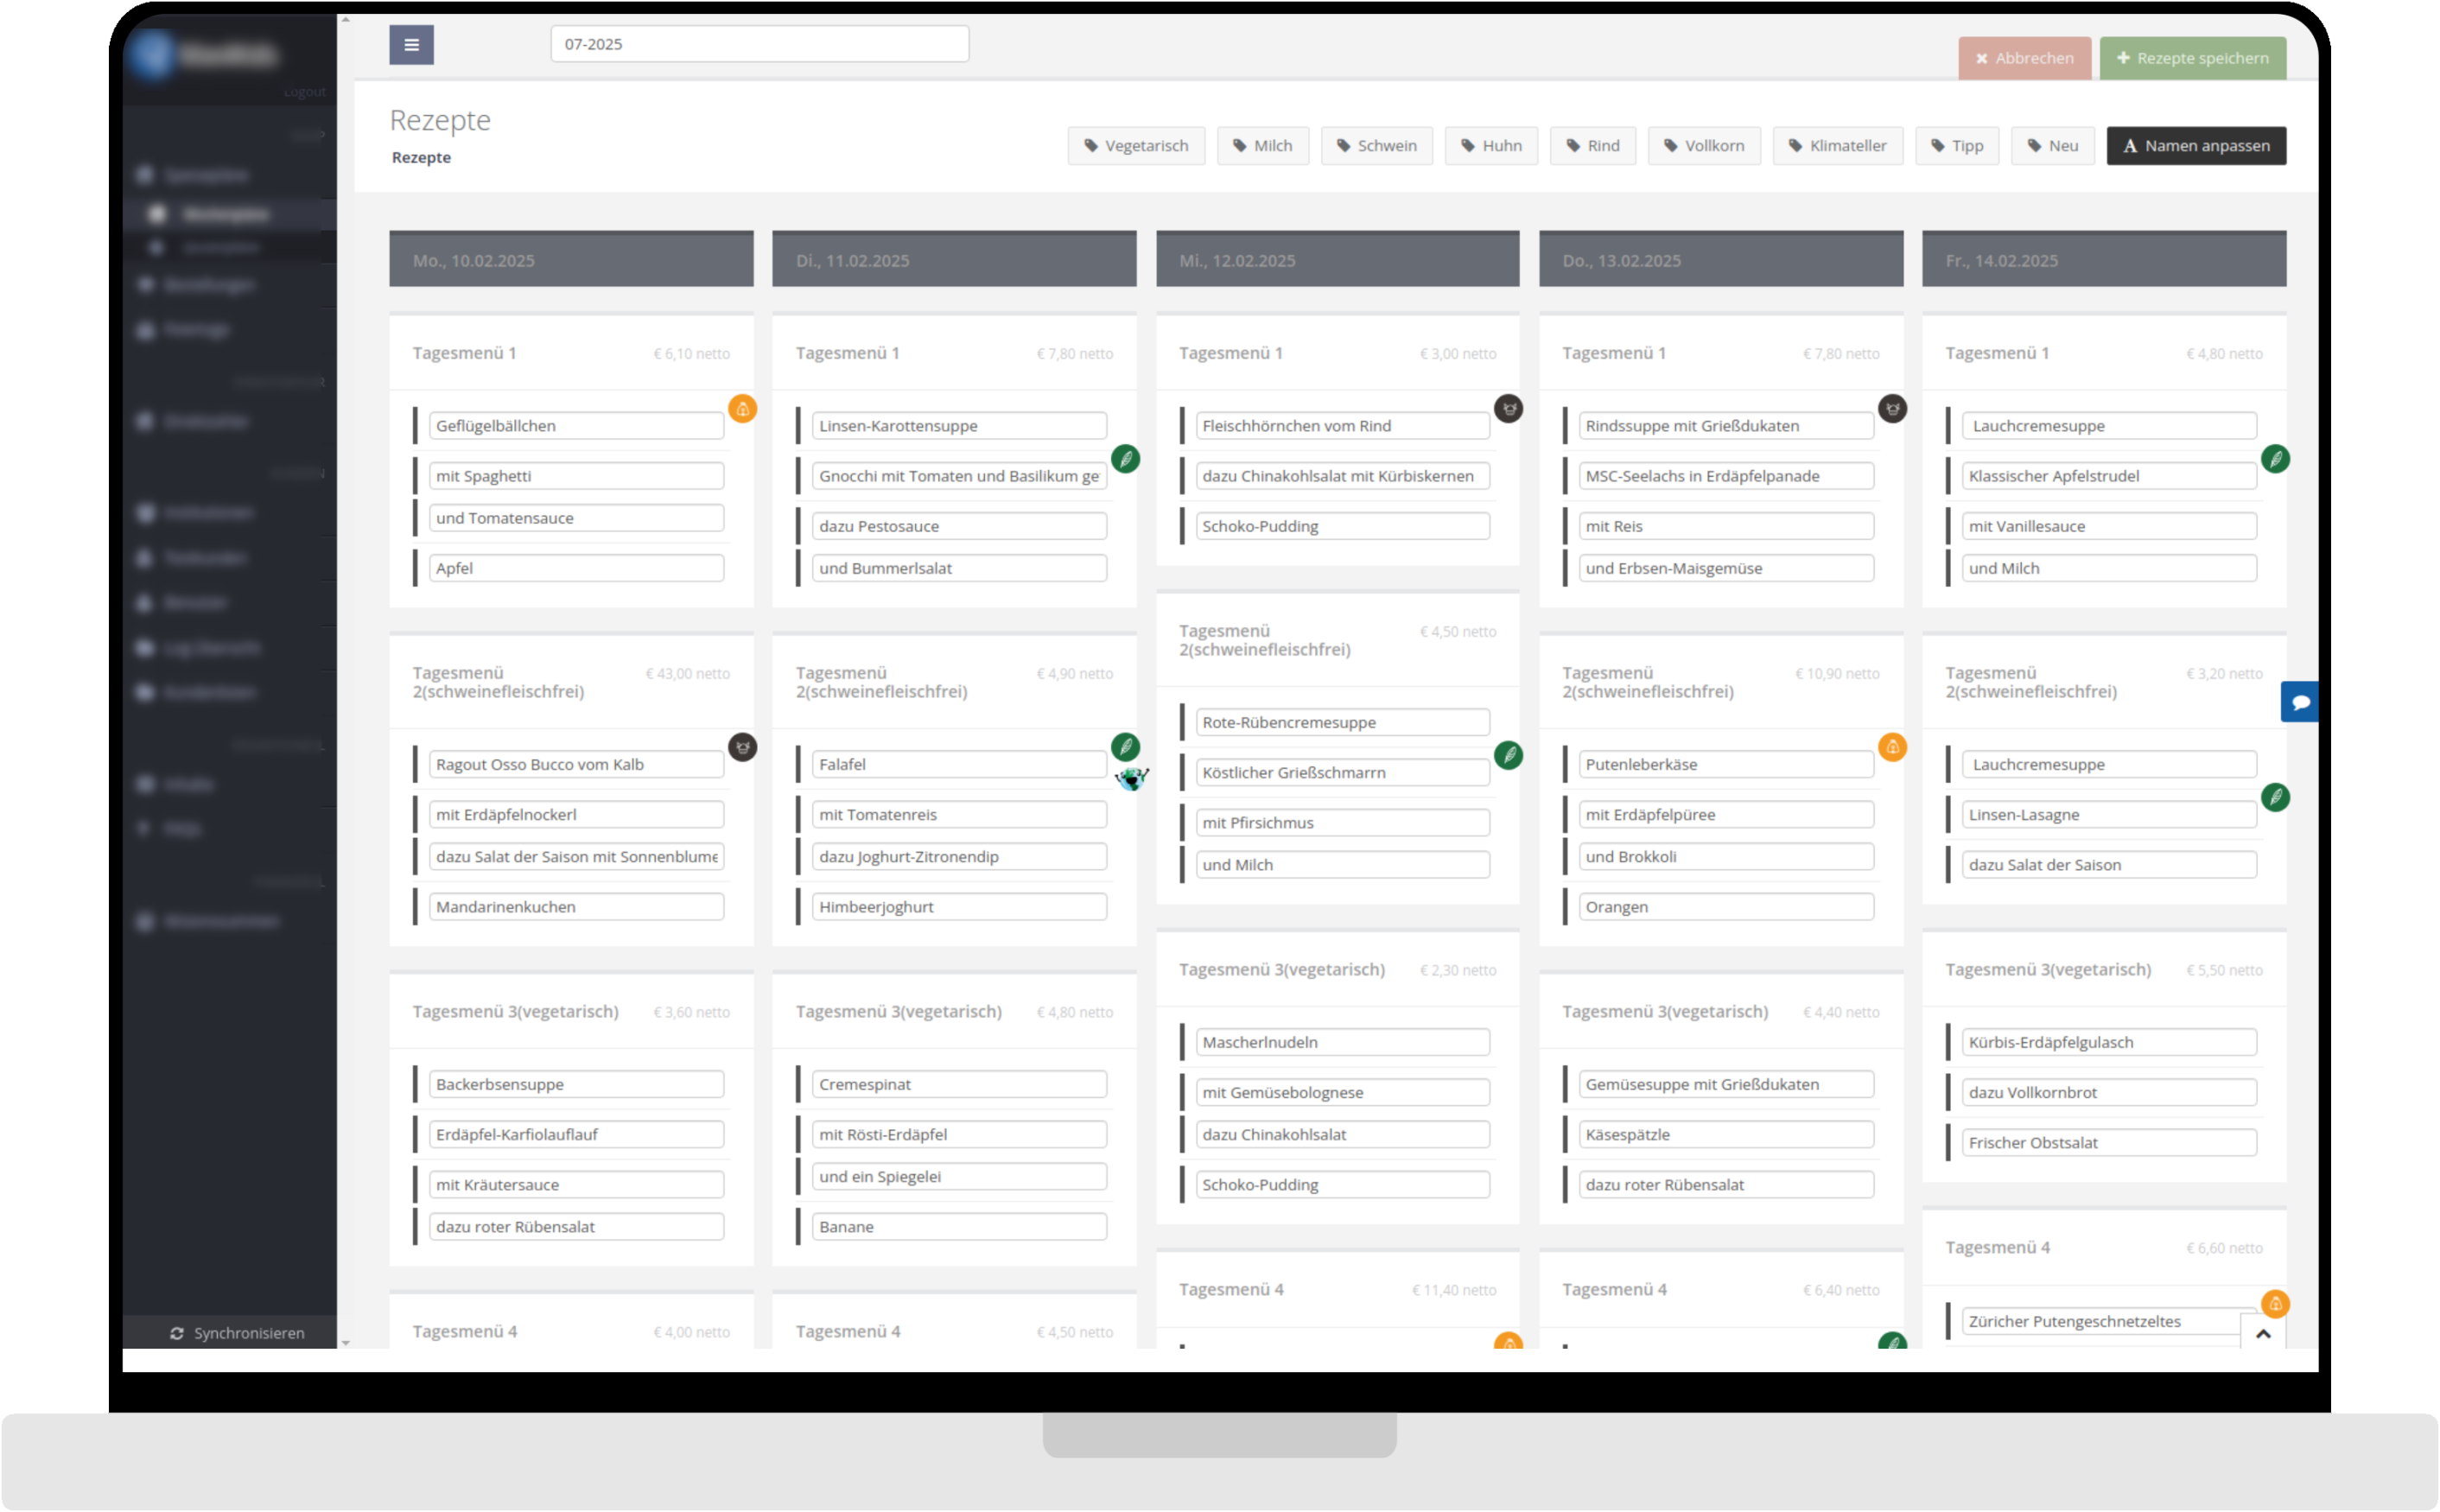Click the orange hen icon on Putenleberkäse menu
Image resolution: width=2440 pixels, height=1512 pixels.
click(x=1893, y=747)
